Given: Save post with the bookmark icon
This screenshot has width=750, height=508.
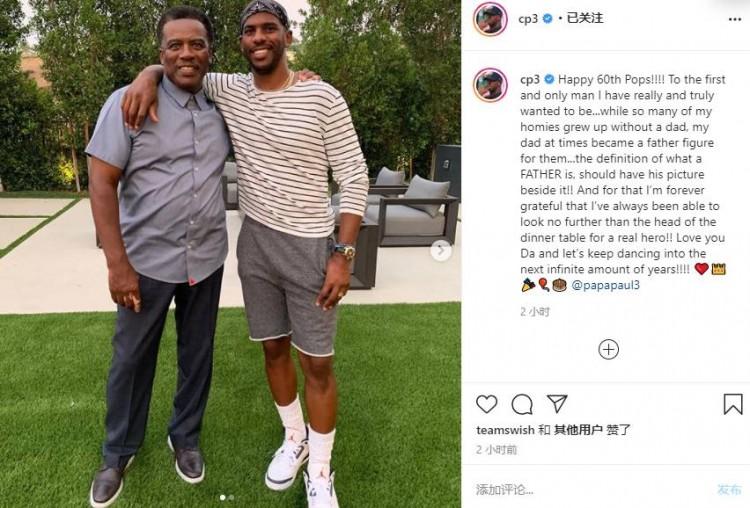Looking at the screenshot, I should (x=732, y=404).
